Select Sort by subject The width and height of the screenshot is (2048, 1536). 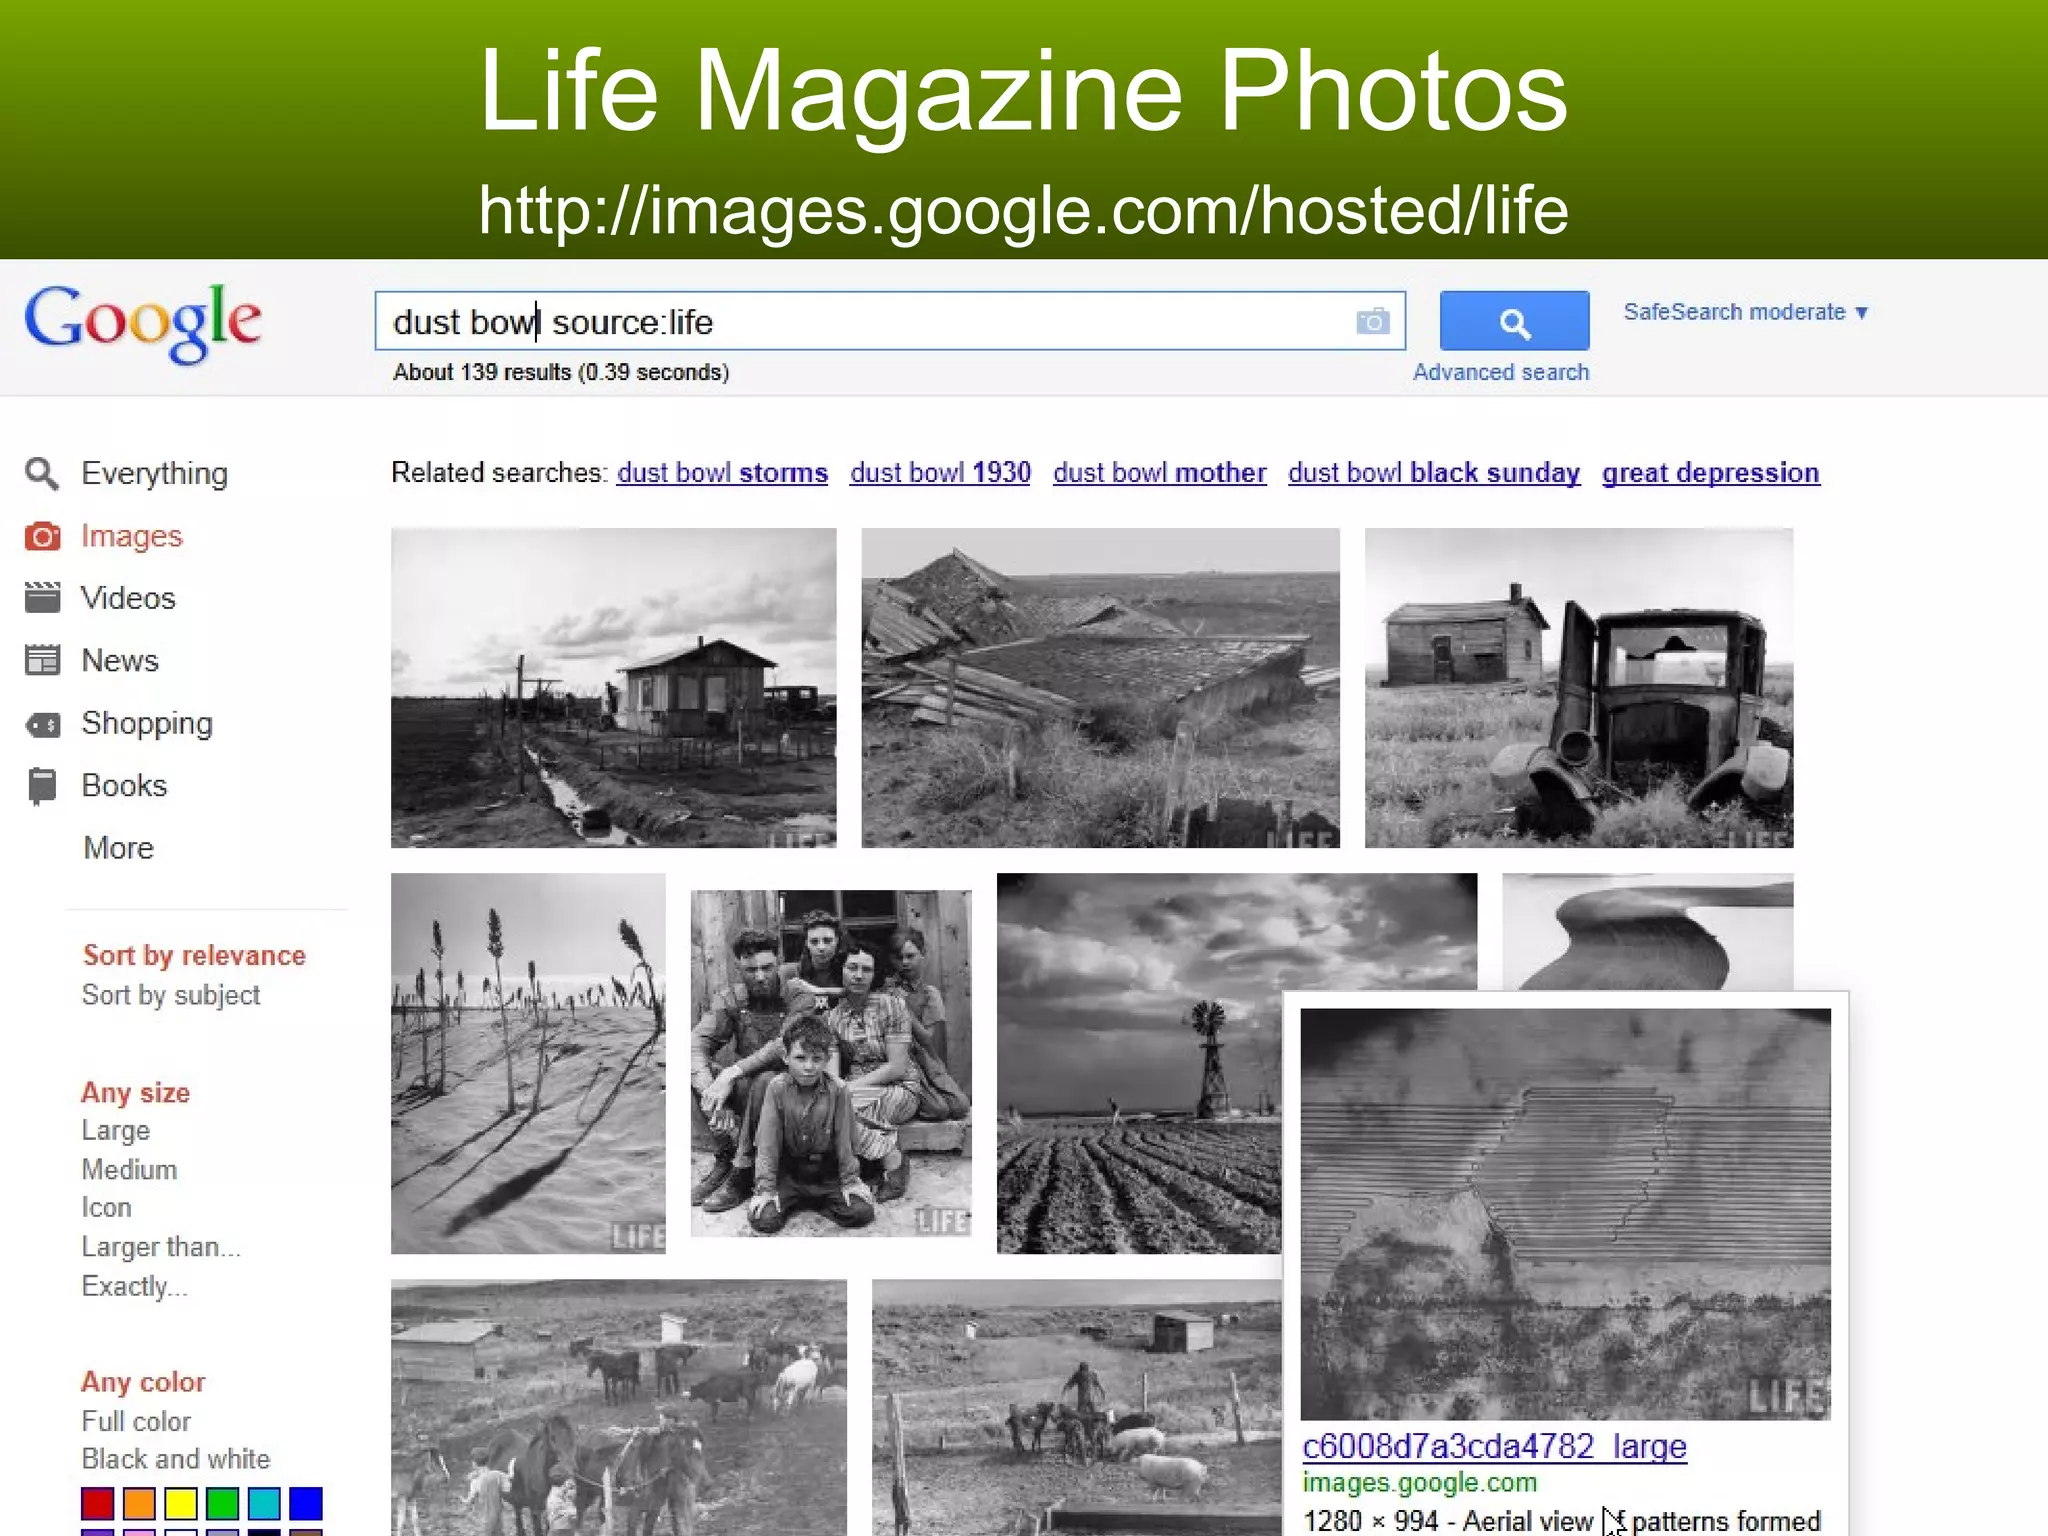(171, 995)
